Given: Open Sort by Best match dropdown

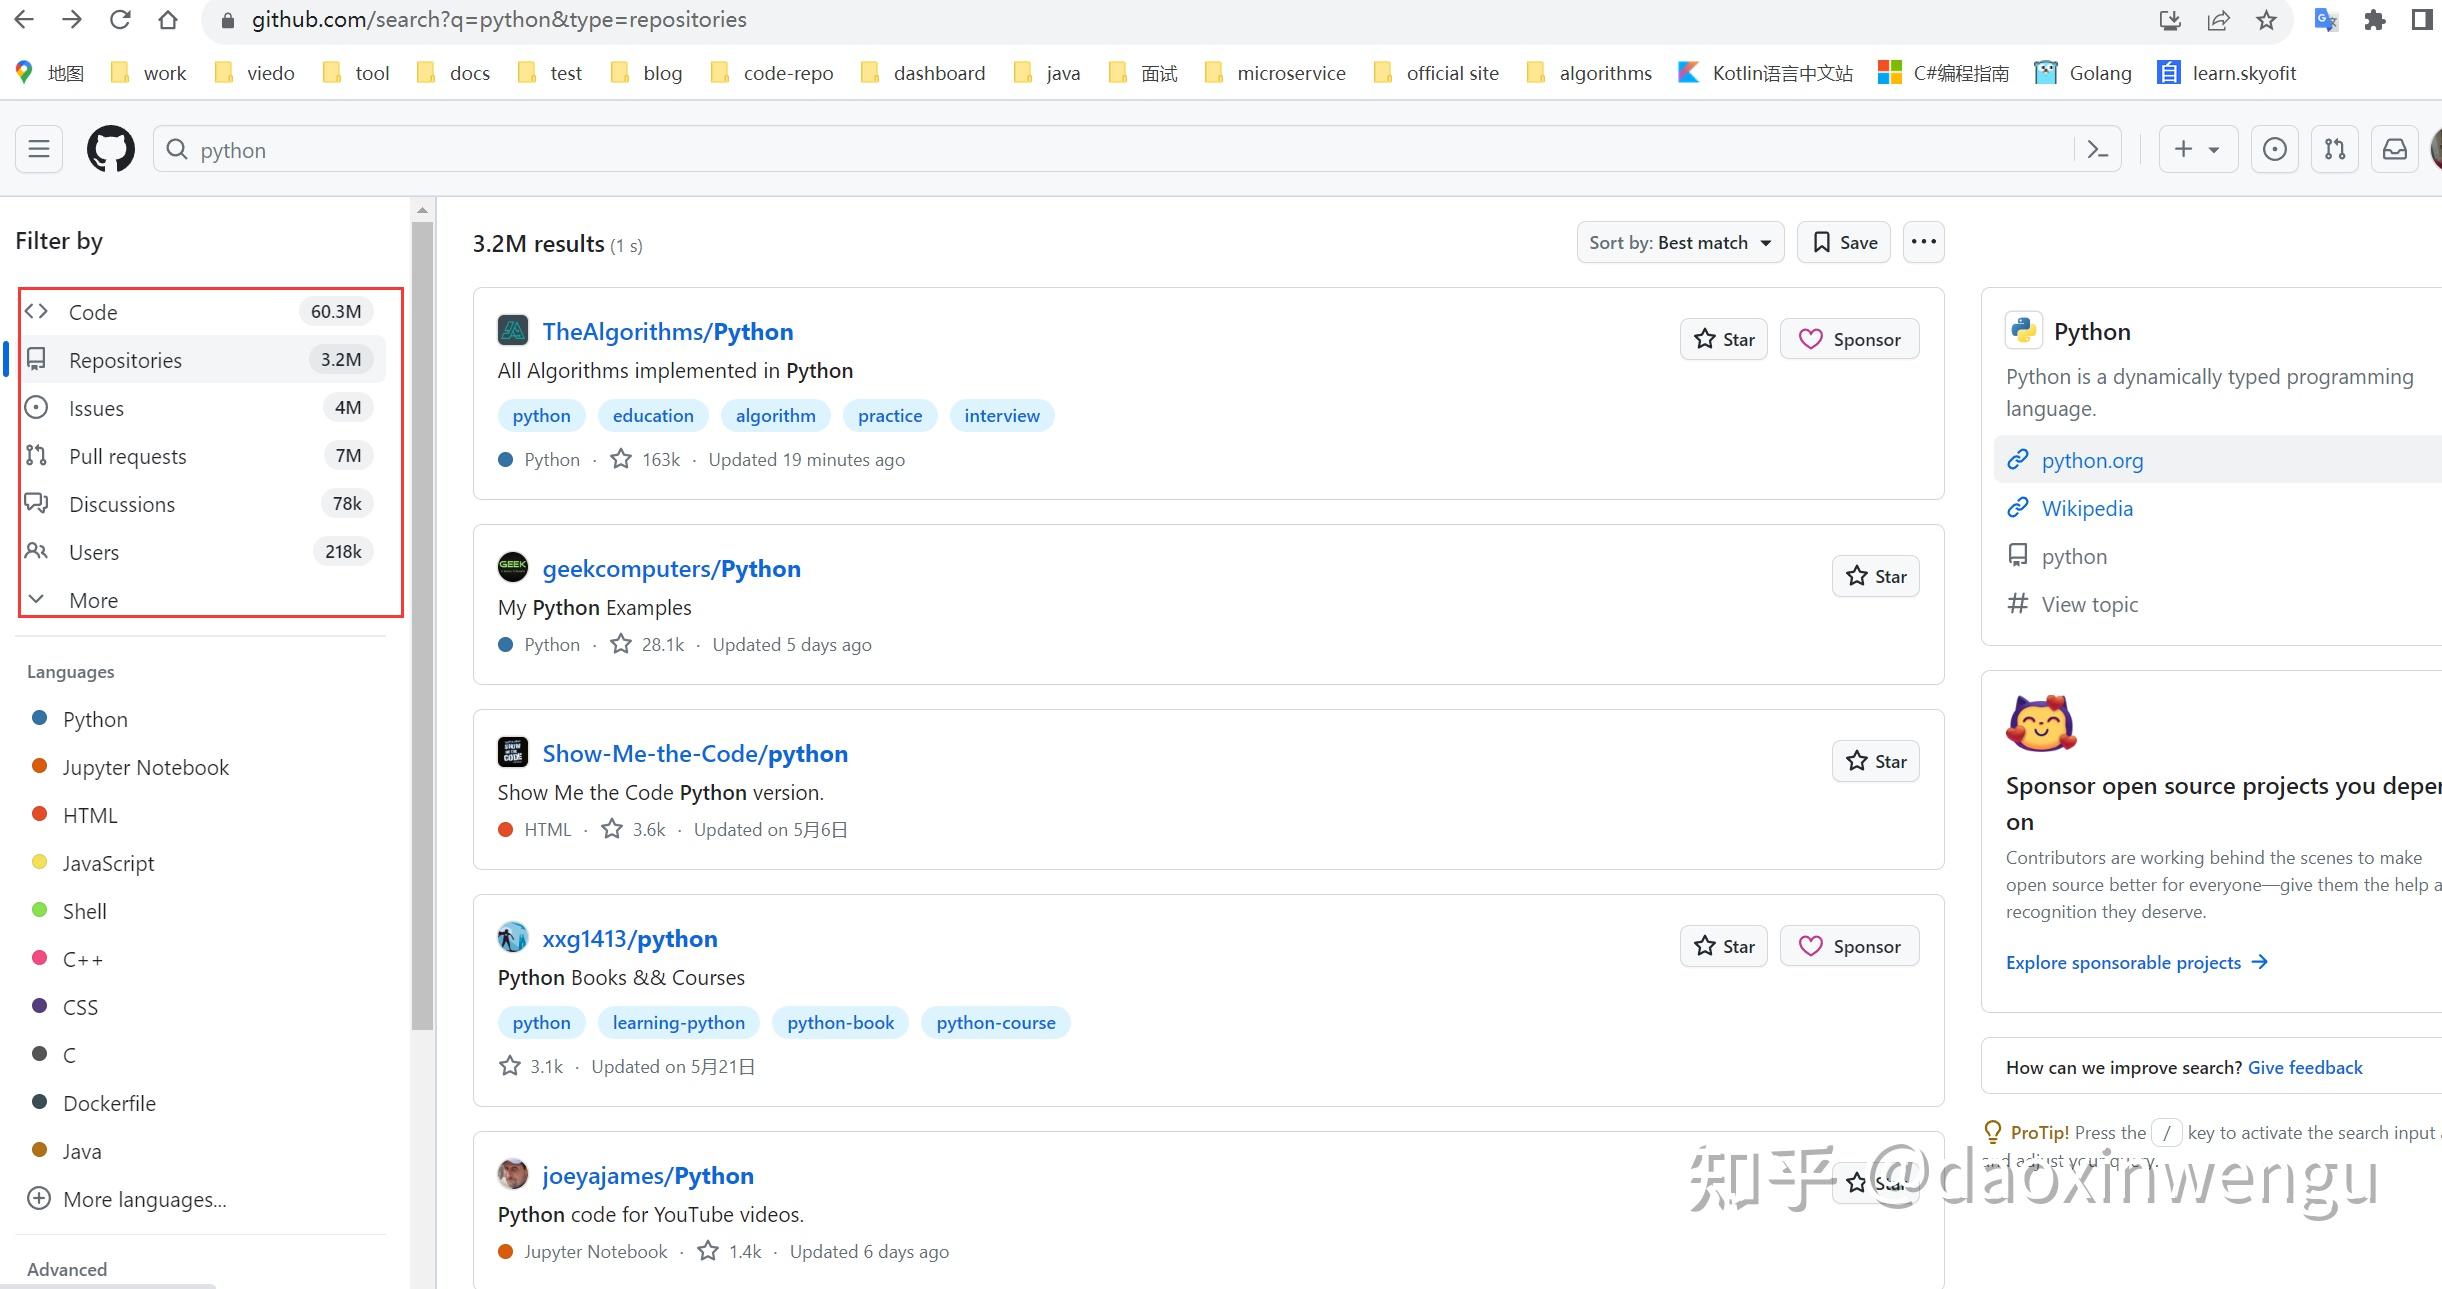Looking at the screenshot, I should (1680, 242).
